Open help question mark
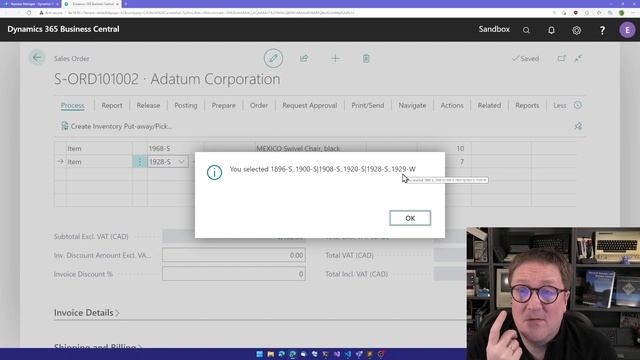The height and width of the screenshot is (360, 640). (602, 30)
